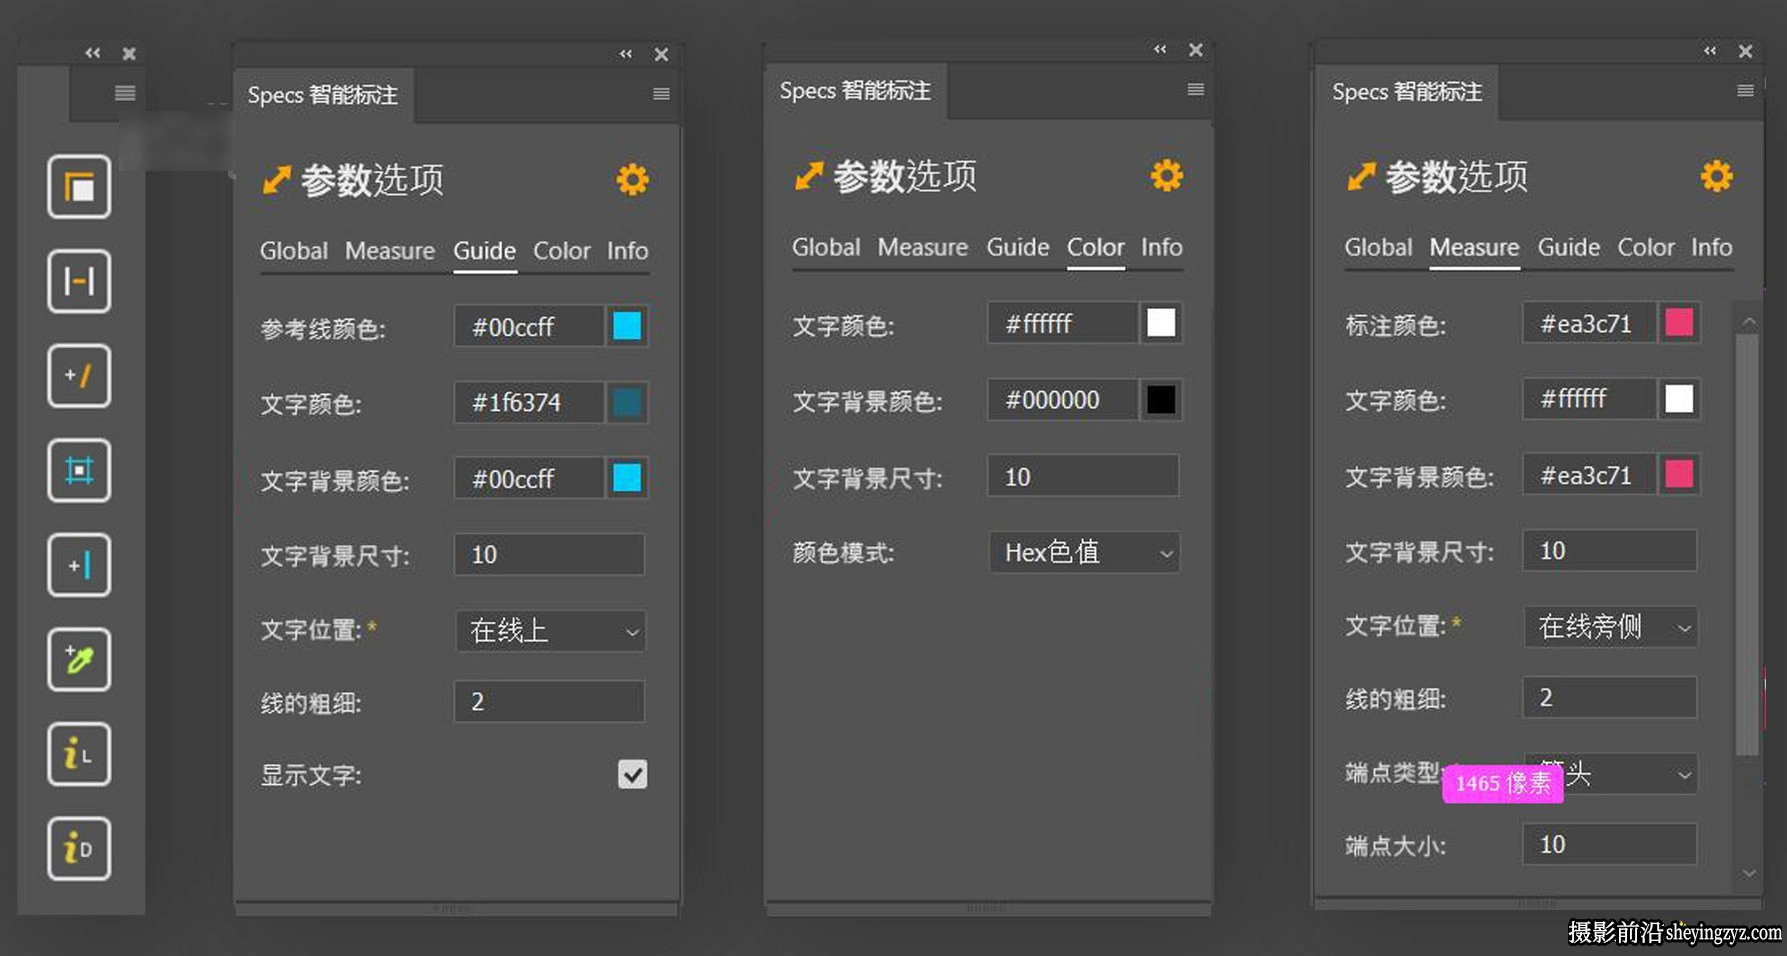This screenshot has height=956, width=1787.
Task: Click the Measure panel vertical scrollbar
Action: [x=1747, y=545]
